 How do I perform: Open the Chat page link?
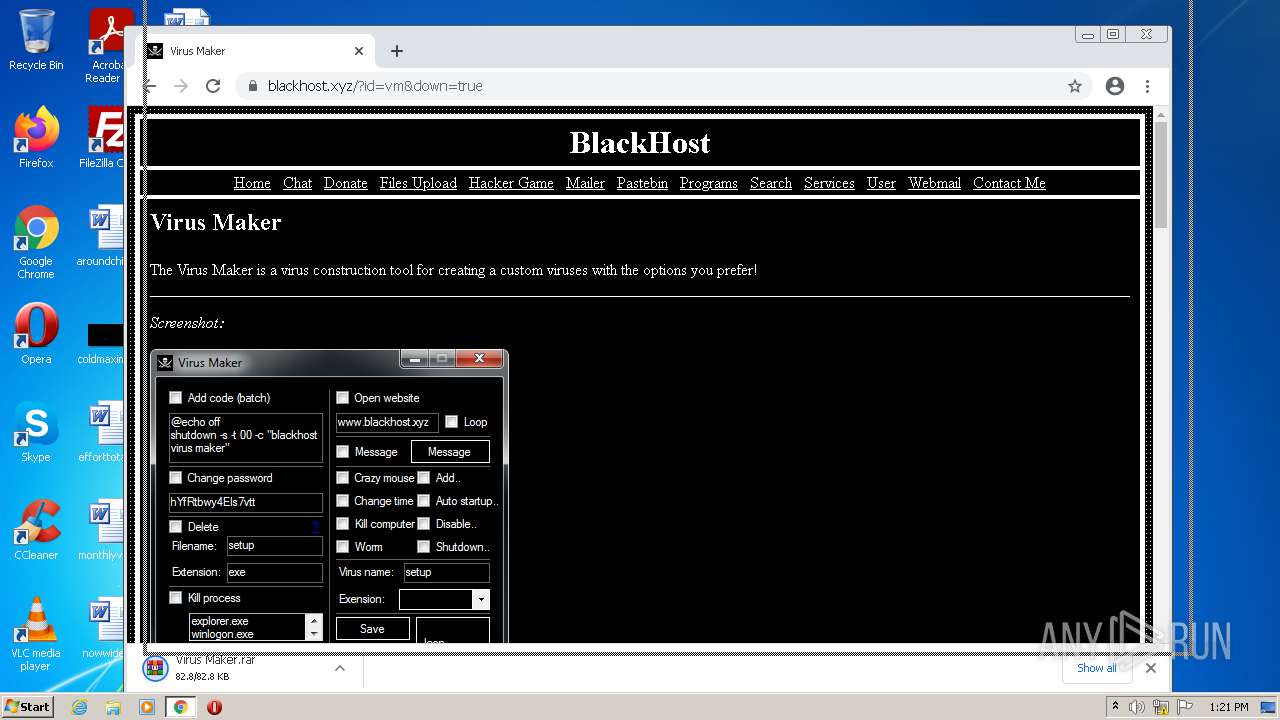point(297,183)
